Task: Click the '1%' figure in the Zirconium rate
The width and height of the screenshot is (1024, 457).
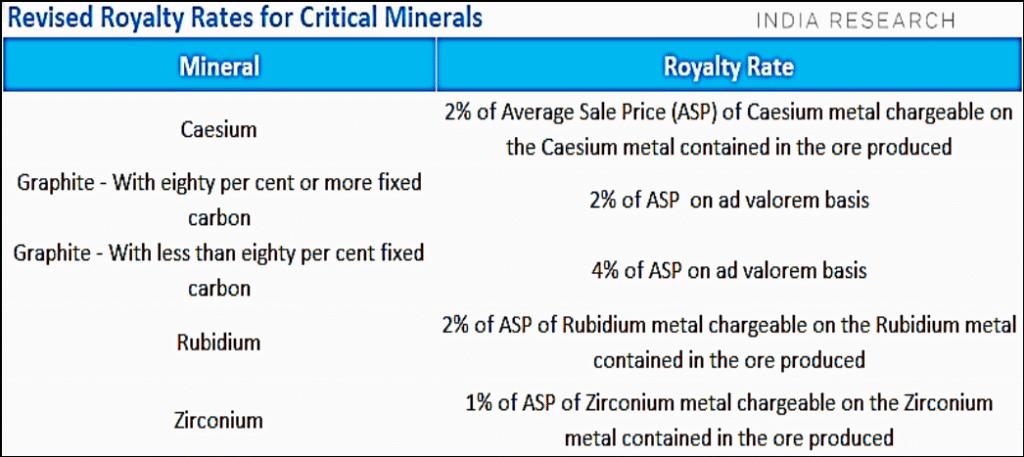Action: pyautogui.click(x=482, y=403)
